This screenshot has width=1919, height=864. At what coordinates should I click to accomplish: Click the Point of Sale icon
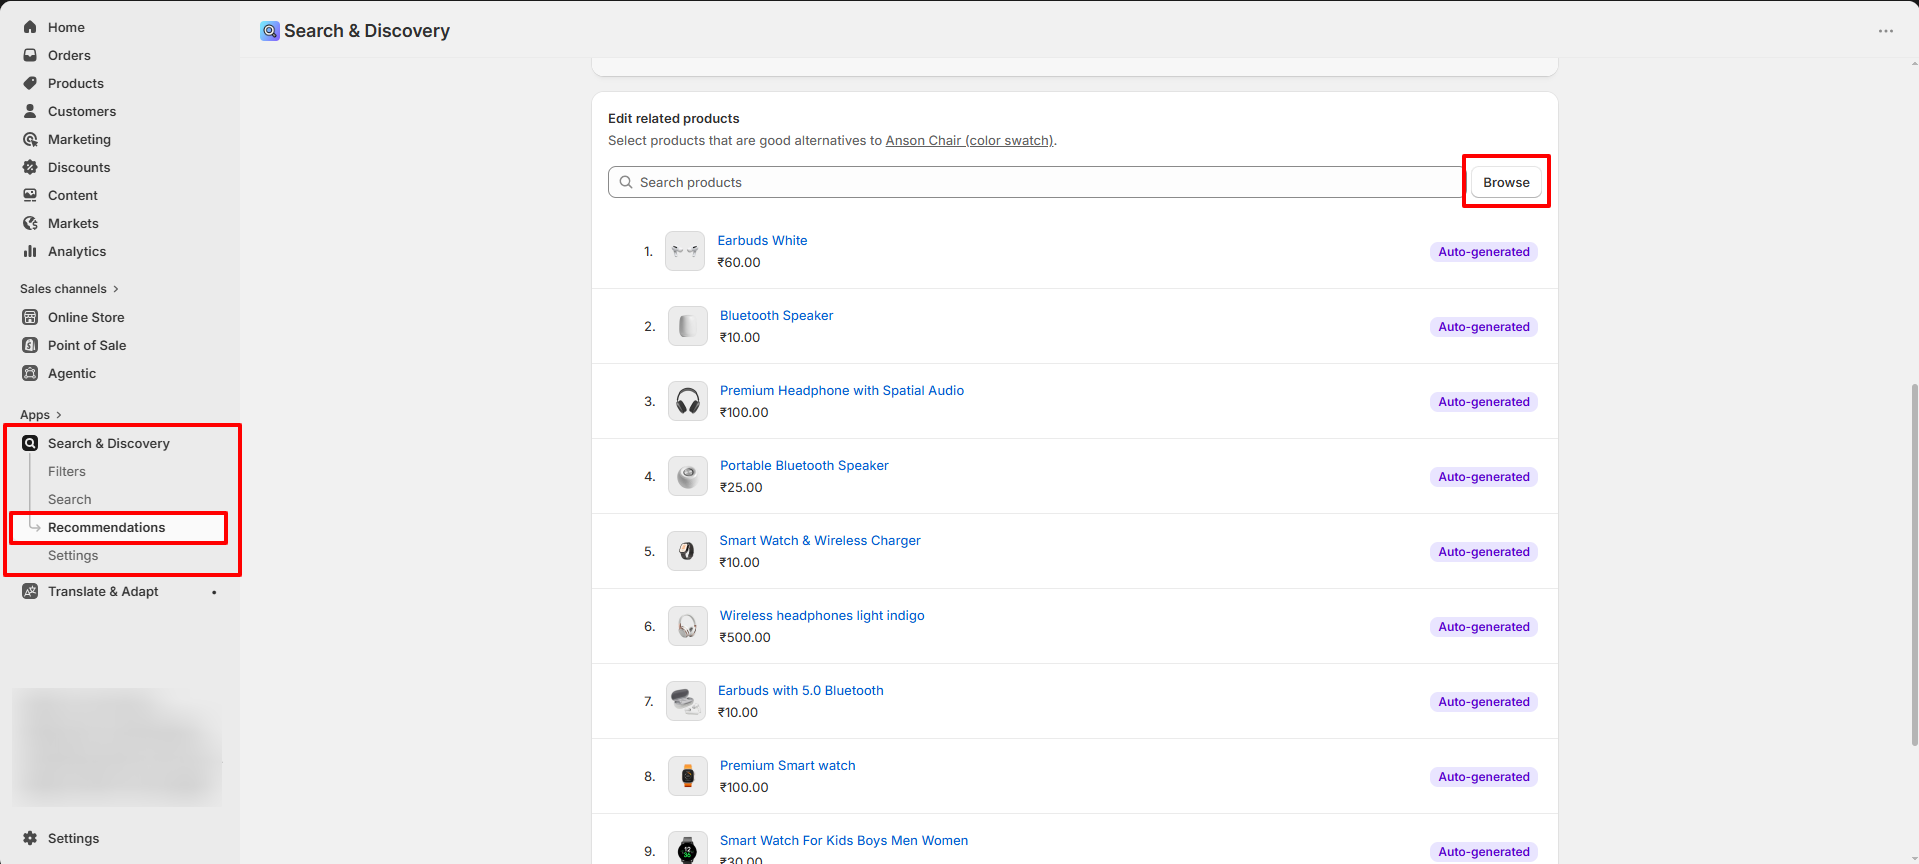click(30, 345)
